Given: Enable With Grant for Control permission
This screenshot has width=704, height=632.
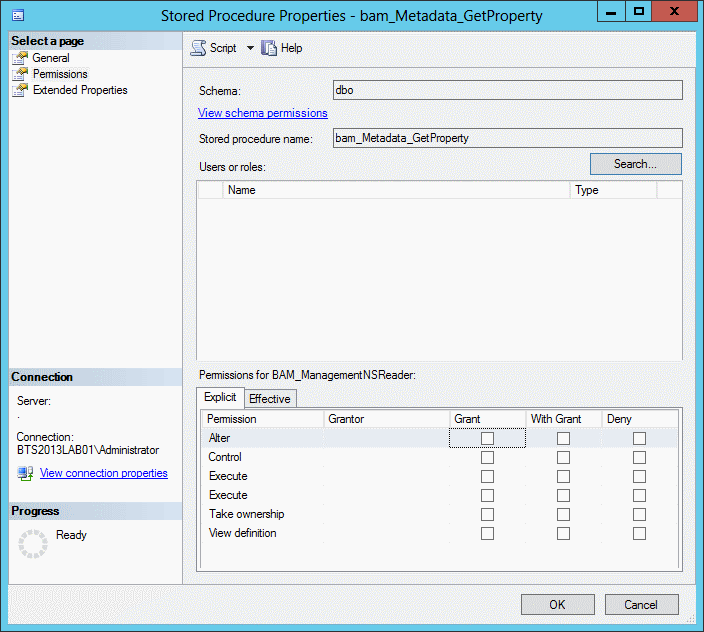Looking at the screenshot, I should pos(563,457).
